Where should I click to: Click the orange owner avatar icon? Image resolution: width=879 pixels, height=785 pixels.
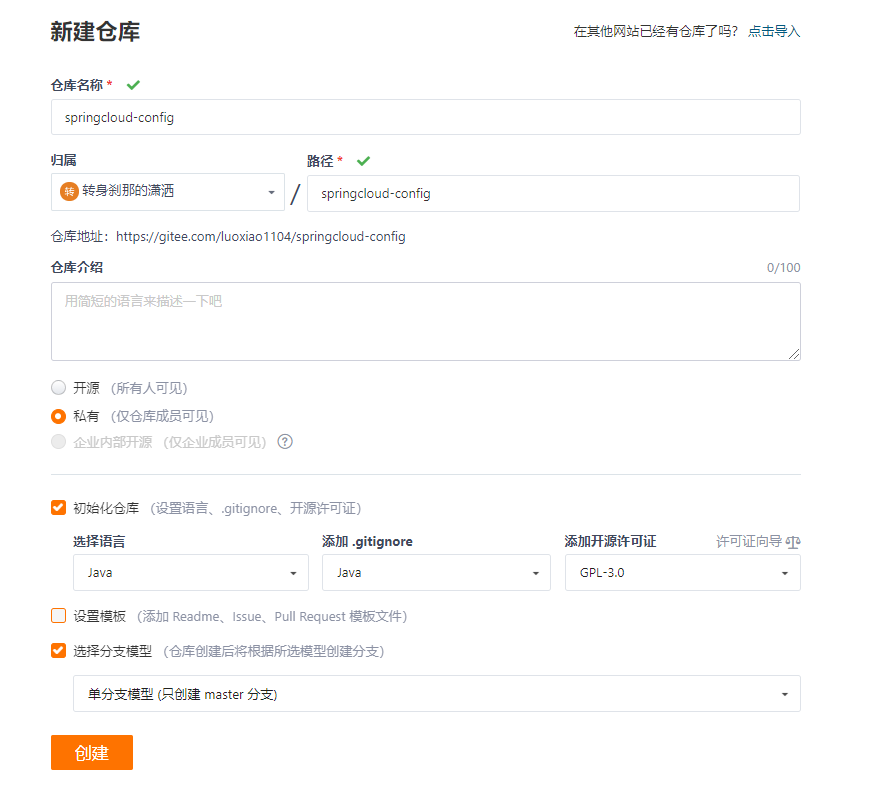click(69, 192)
